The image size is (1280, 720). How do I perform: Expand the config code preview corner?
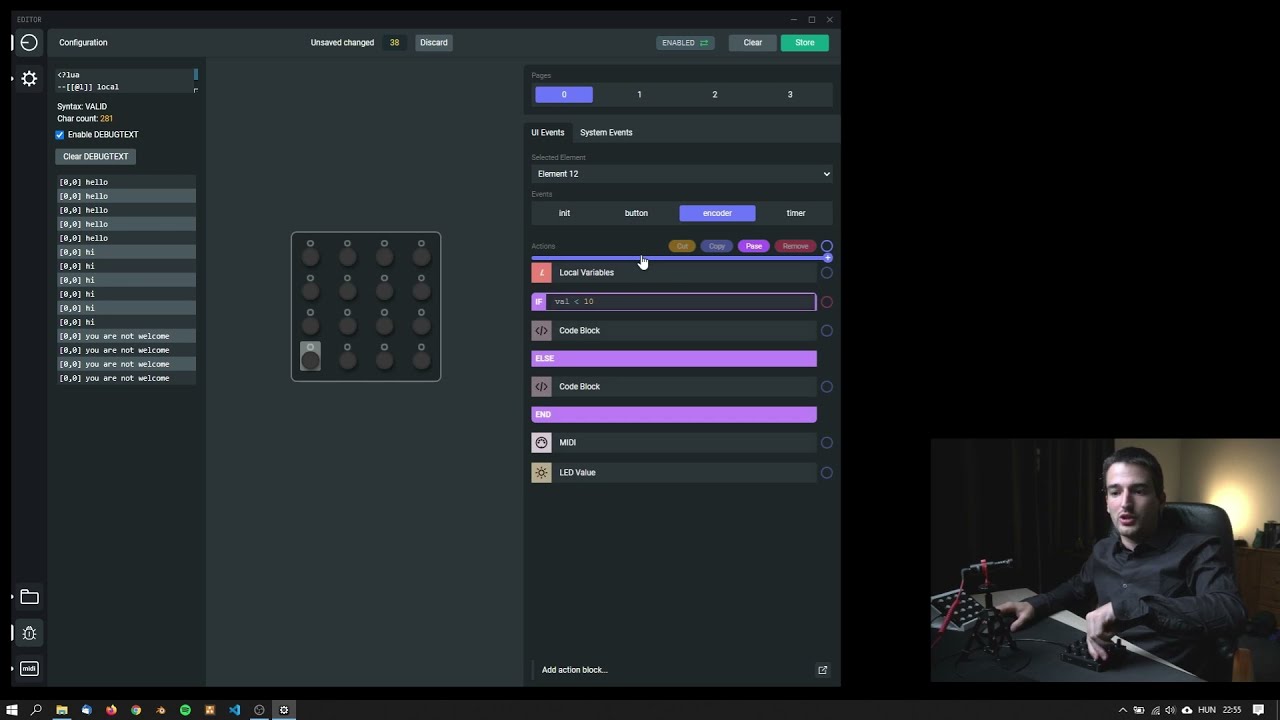point(196,90)
